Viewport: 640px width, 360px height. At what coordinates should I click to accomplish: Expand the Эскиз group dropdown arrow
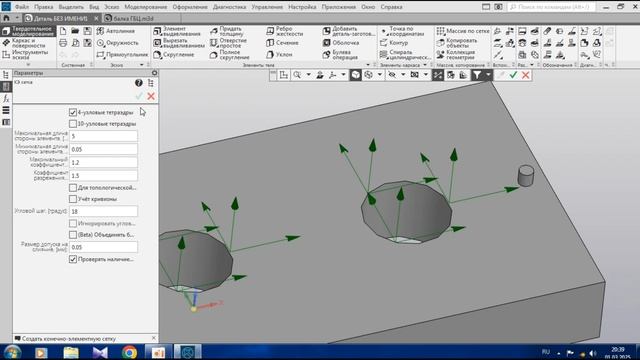(x=142, y=65)
